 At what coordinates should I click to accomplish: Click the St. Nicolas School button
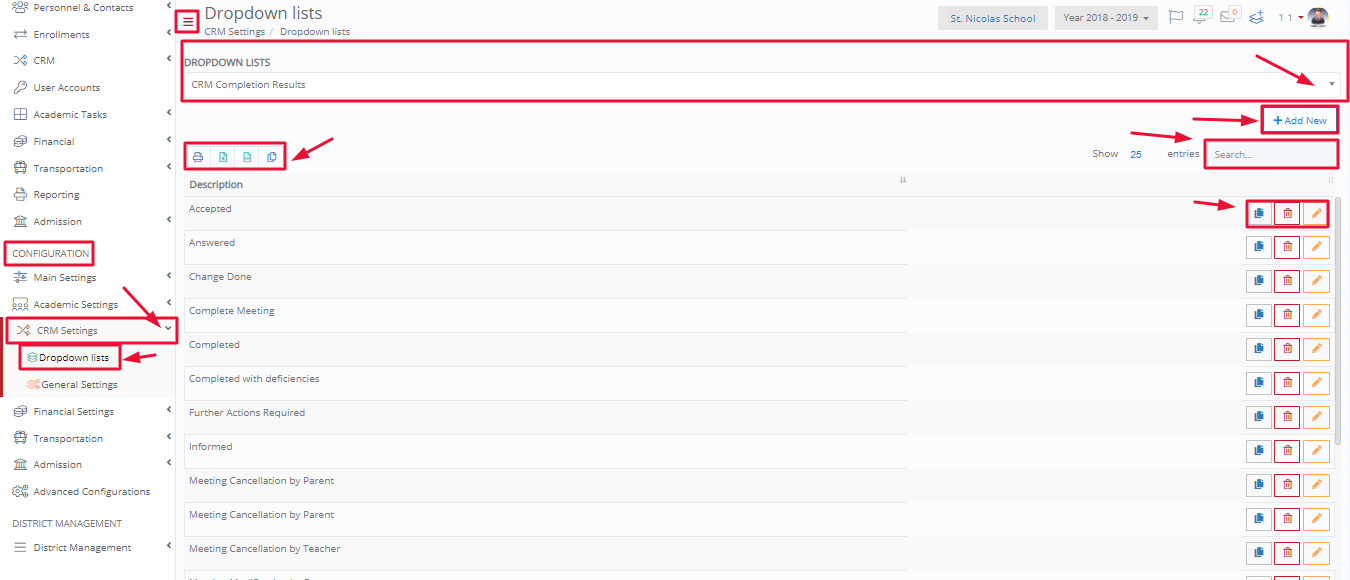[x=993, y=18]
